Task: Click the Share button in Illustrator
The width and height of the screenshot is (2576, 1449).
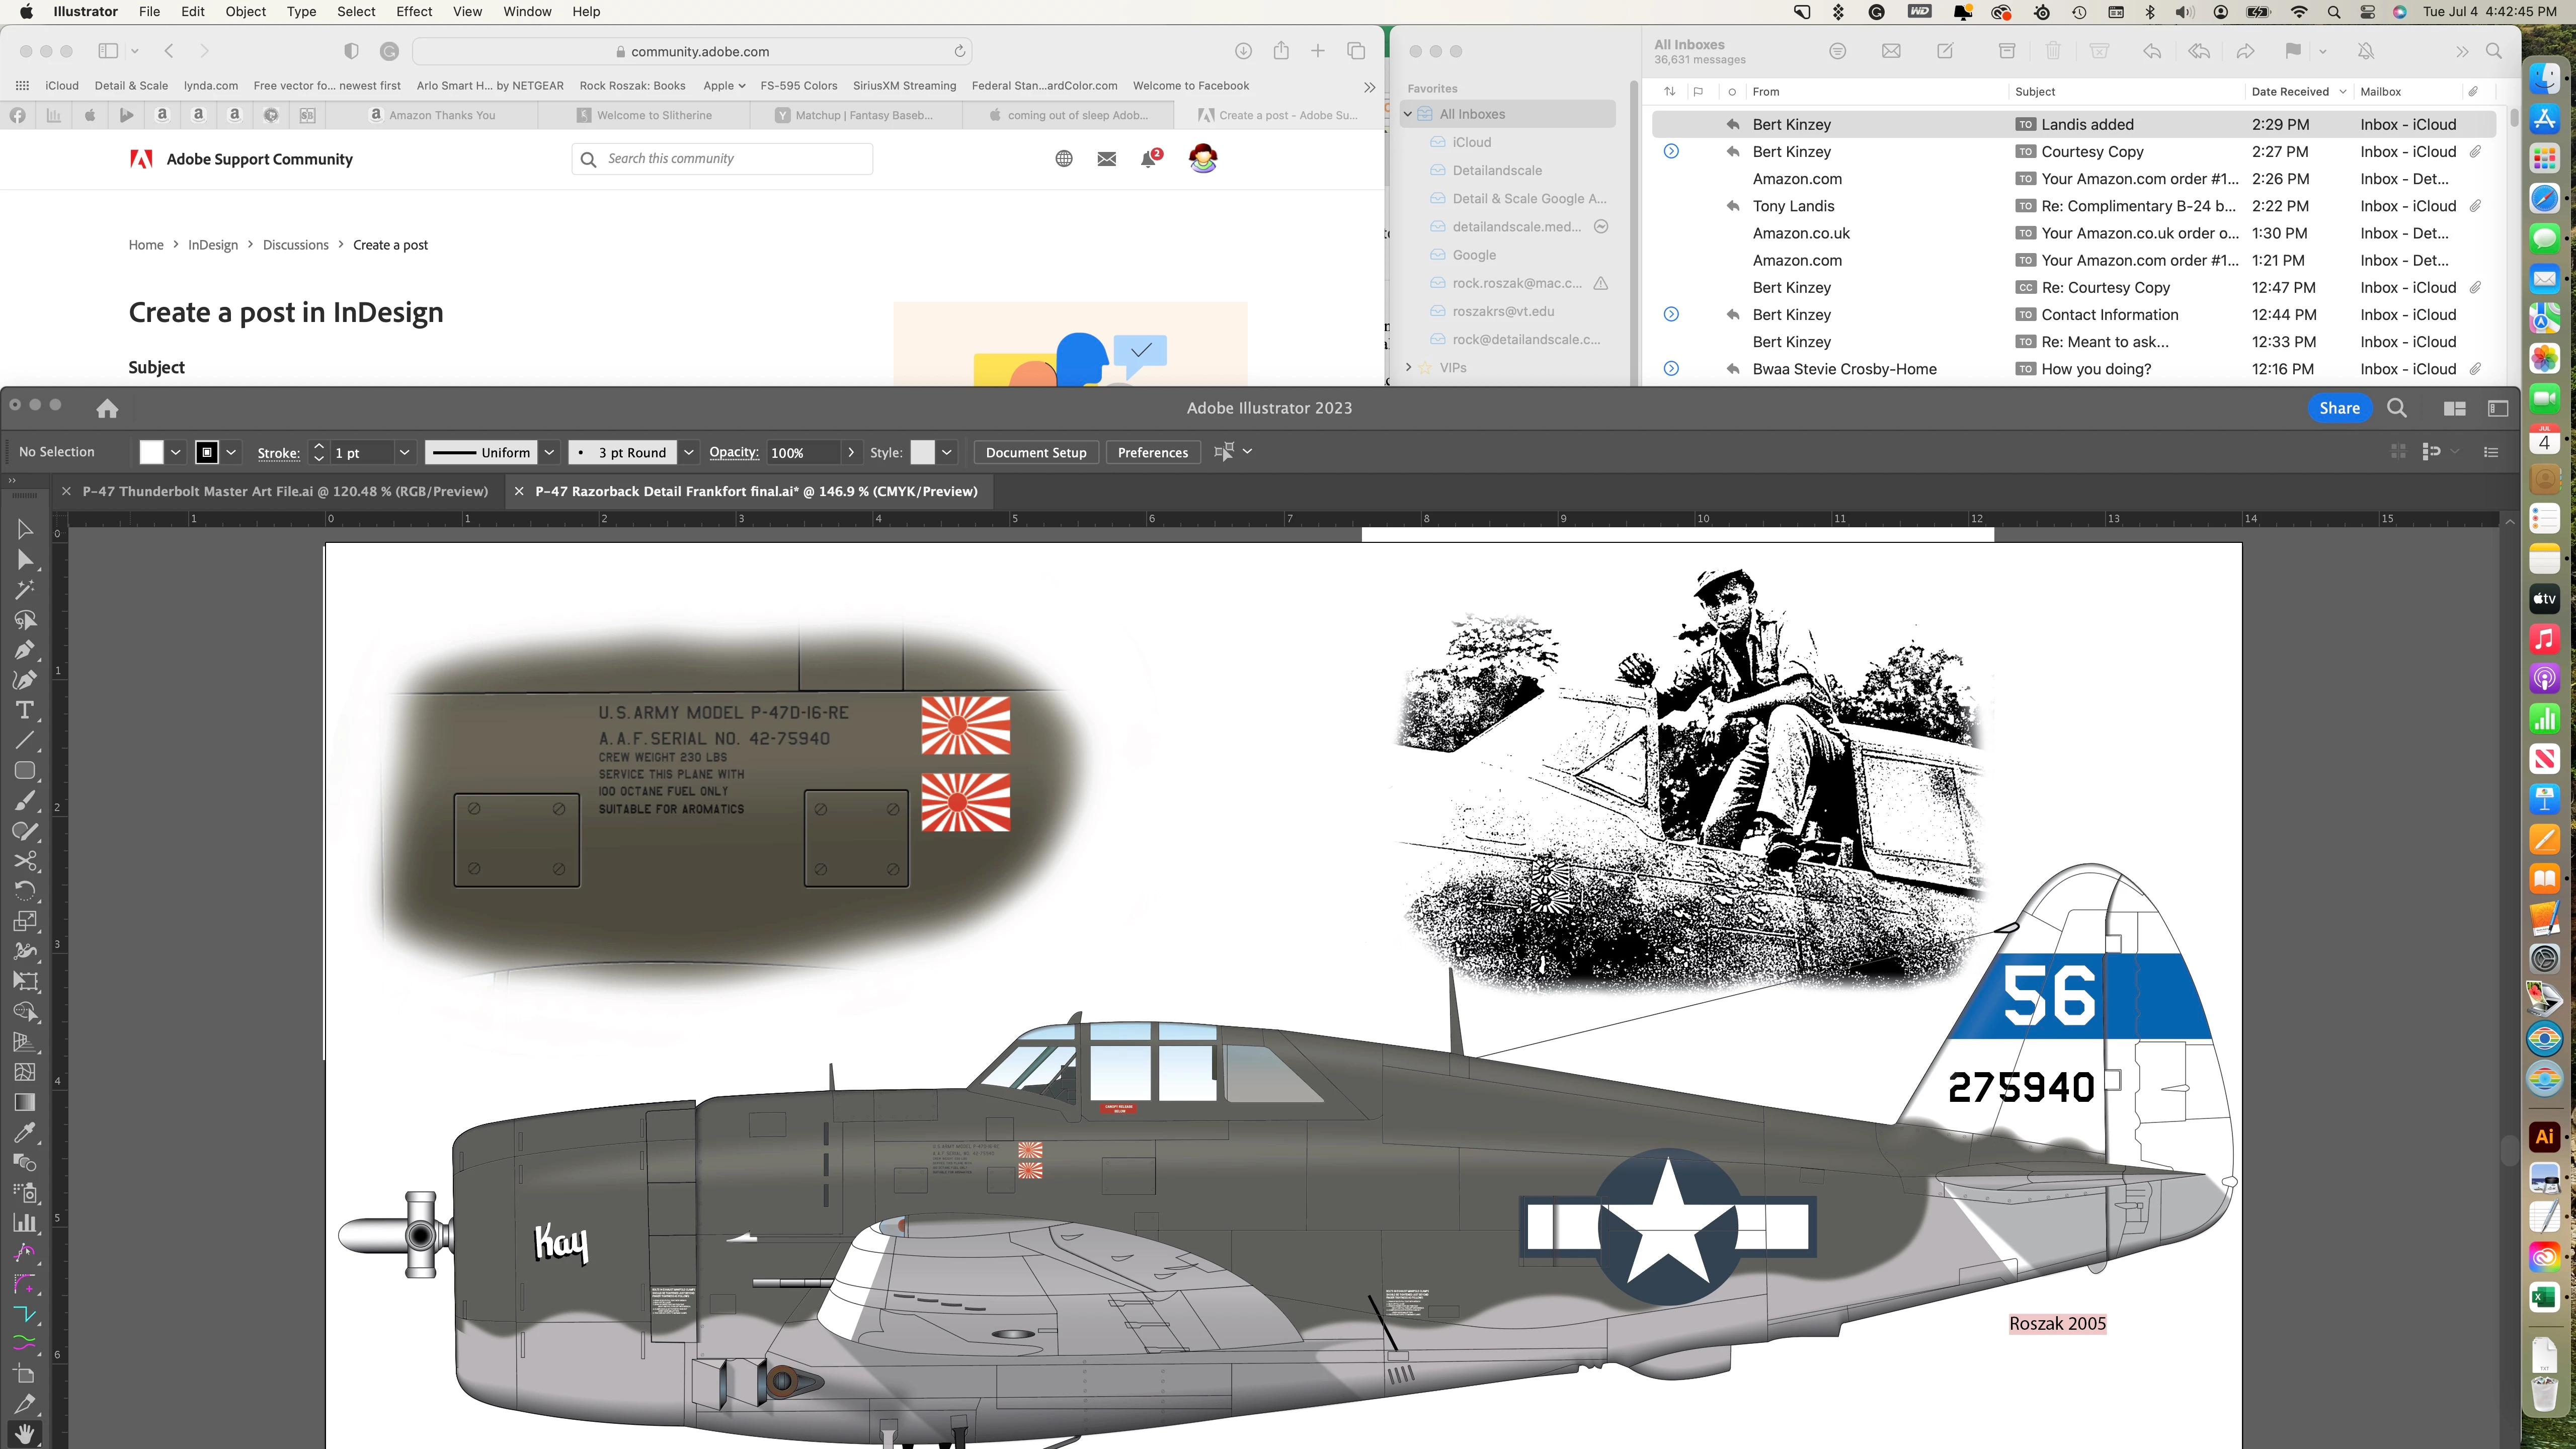Action: [2339, 408]
